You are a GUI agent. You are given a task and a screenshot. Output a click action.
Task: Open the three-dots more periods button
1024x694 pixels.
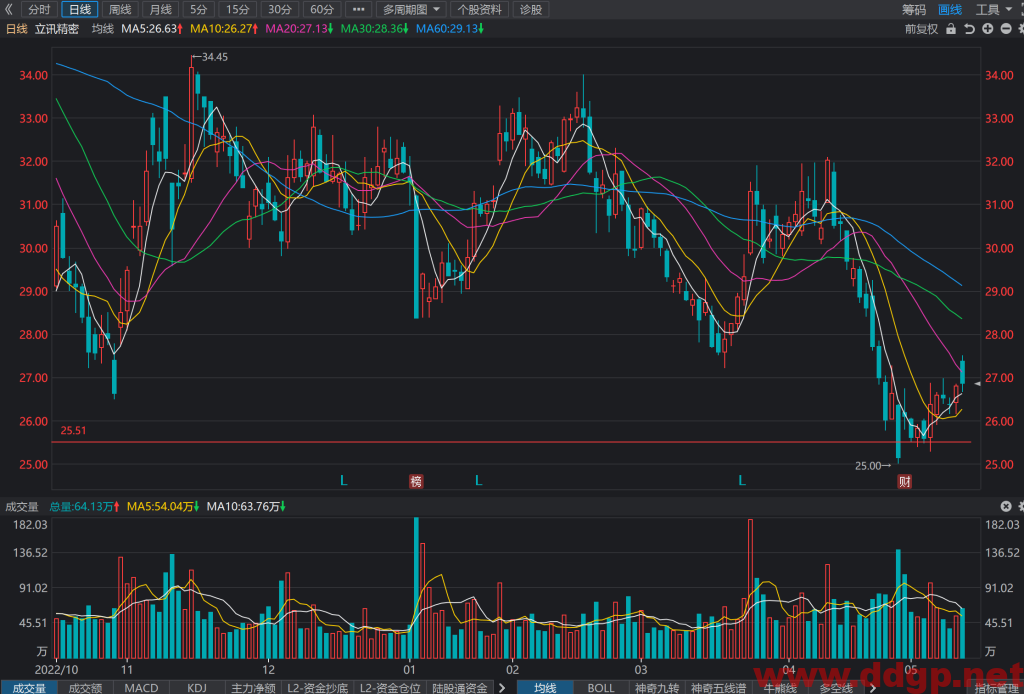point(359,9)
